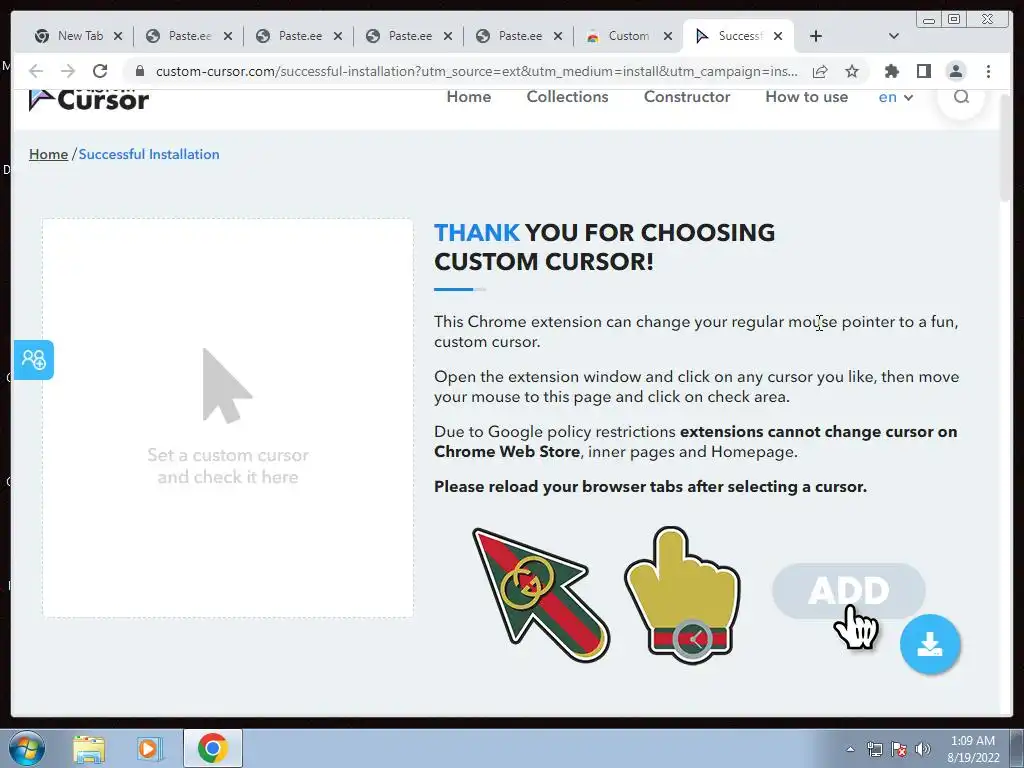
Task: Click the cursor check test area
Action: (x=227, y=418)
